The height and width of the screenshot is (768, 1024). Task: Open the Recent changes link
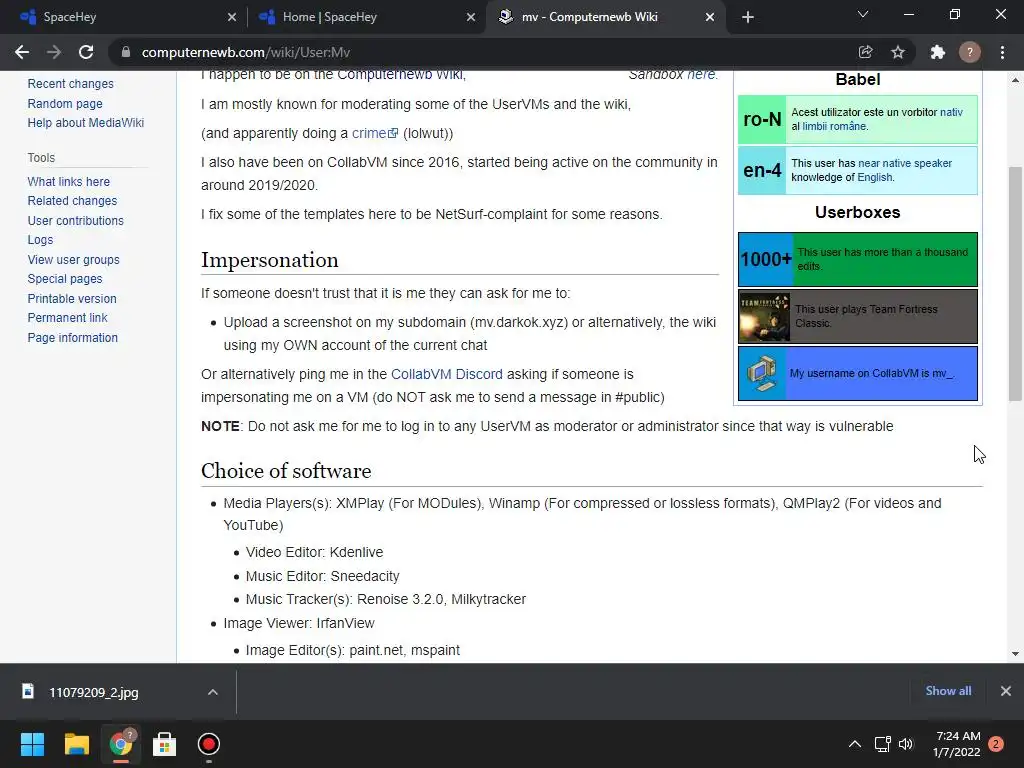coord(71,84)
